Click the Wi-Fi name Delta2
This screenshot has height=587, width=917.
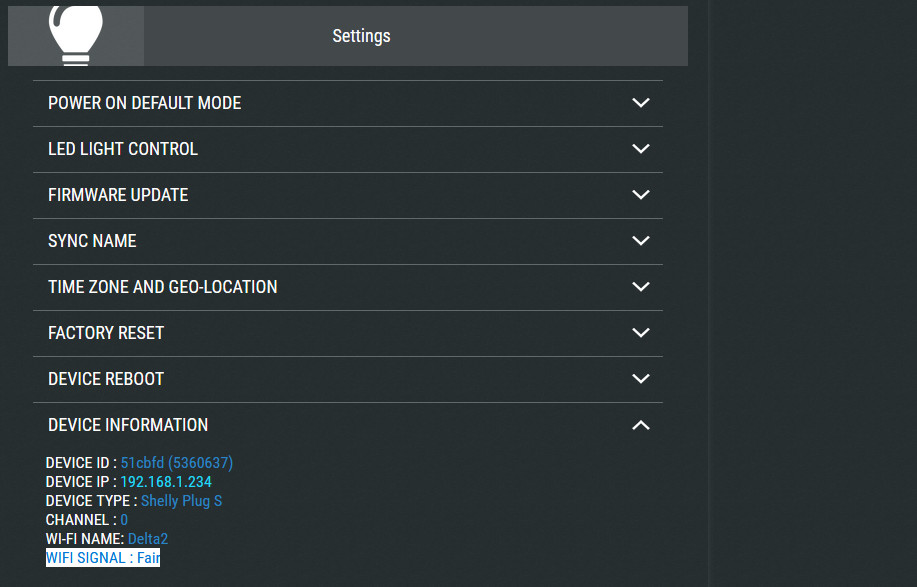(148, 539)
